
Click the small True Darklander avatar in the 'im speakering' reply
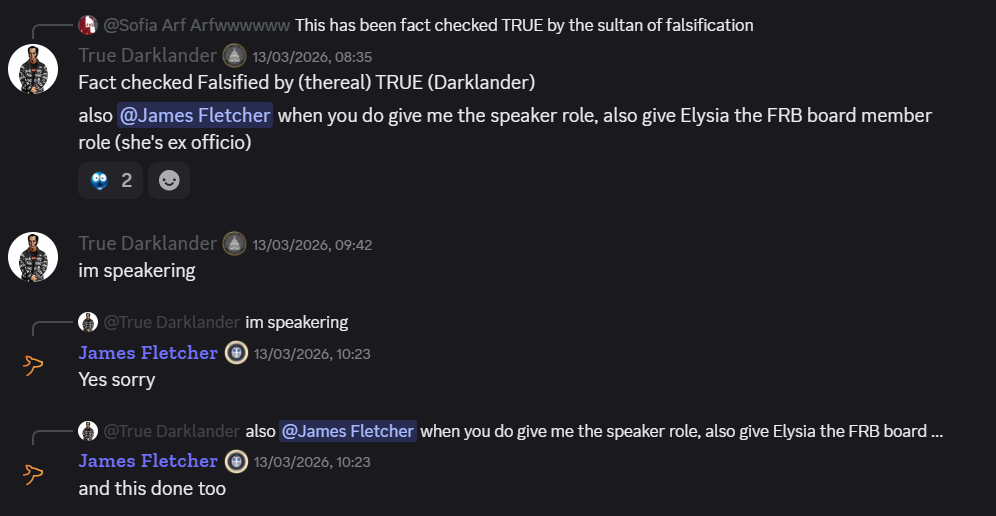[x=88, y=322]
